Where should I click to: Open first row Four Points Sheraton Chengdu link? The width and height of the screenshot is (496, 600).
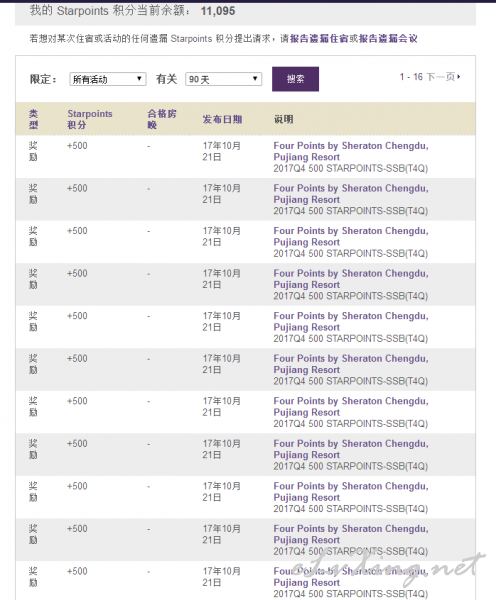[x=351, y=152]
